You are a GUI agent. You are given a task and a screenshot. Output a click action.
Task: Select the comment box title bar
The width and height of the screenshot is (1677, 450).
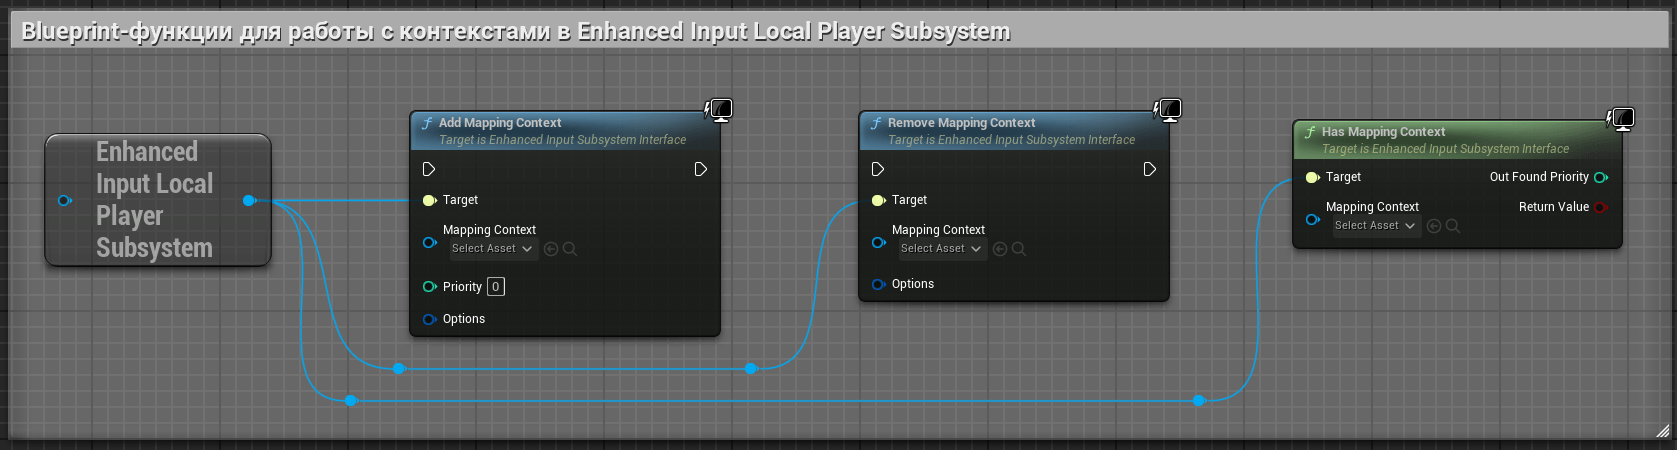[838, 32]
